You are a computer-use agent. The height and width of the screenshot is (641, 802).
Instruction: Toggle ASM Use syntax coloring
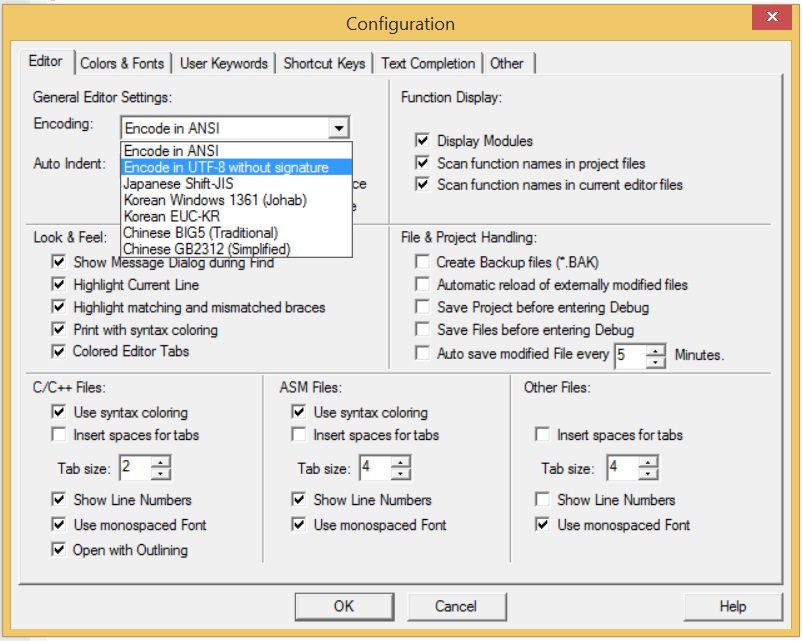pos(299,412)
